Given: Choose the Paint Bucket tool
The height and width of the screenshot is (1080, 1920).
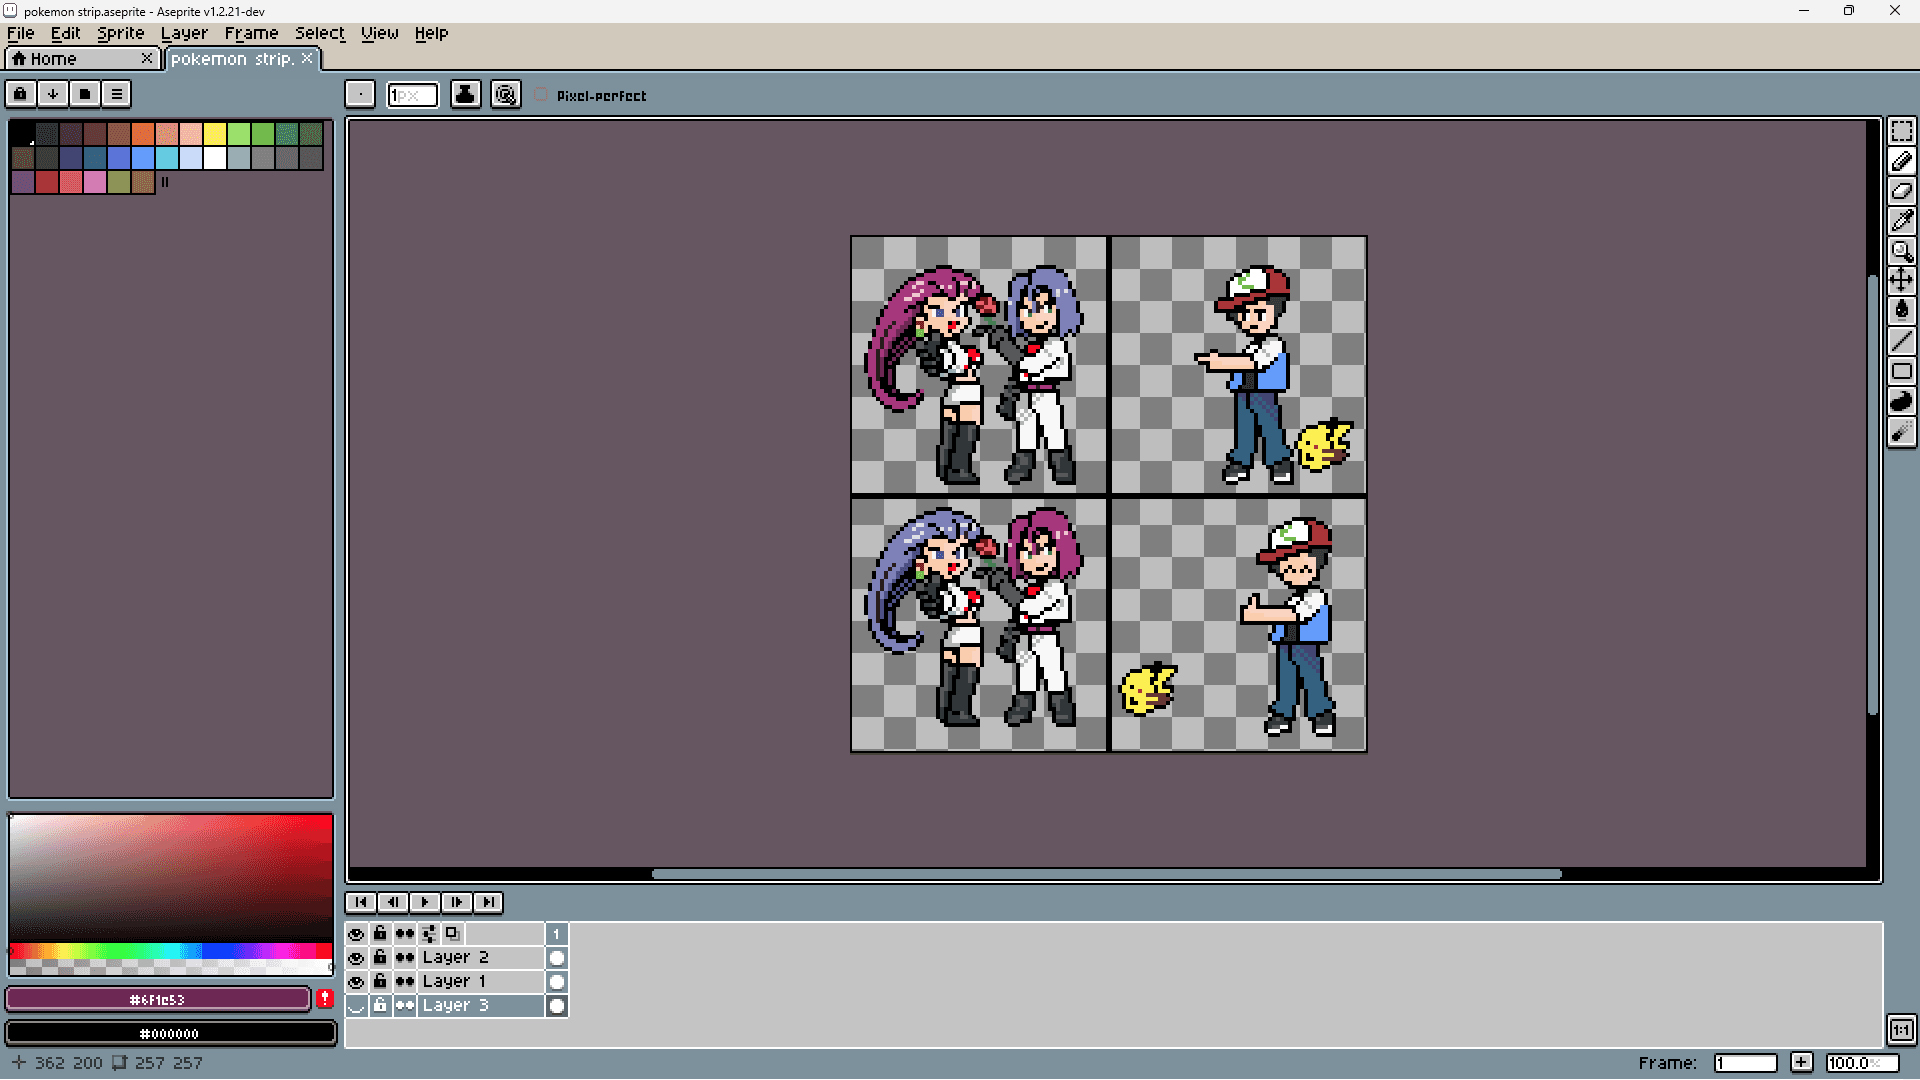Looking at the screenshot, I should pos(1901,311).
